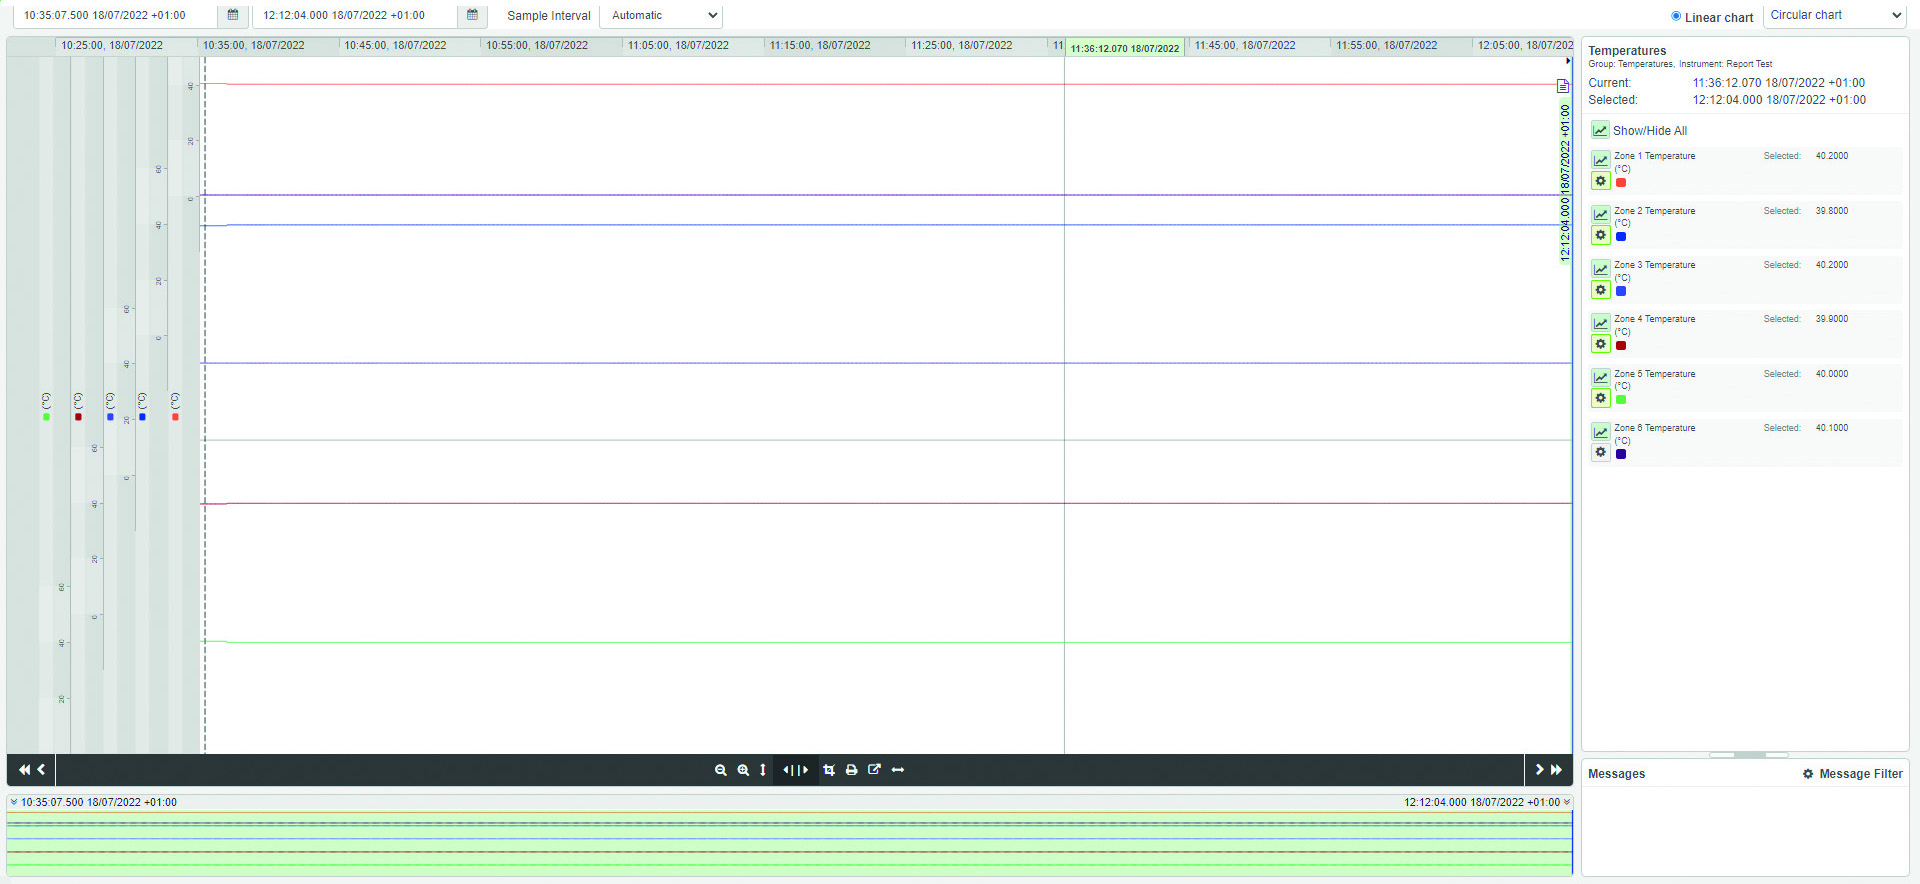Toggle the cursor markers tool
Screen dimensions: 1920x884
tap(795, 770)
